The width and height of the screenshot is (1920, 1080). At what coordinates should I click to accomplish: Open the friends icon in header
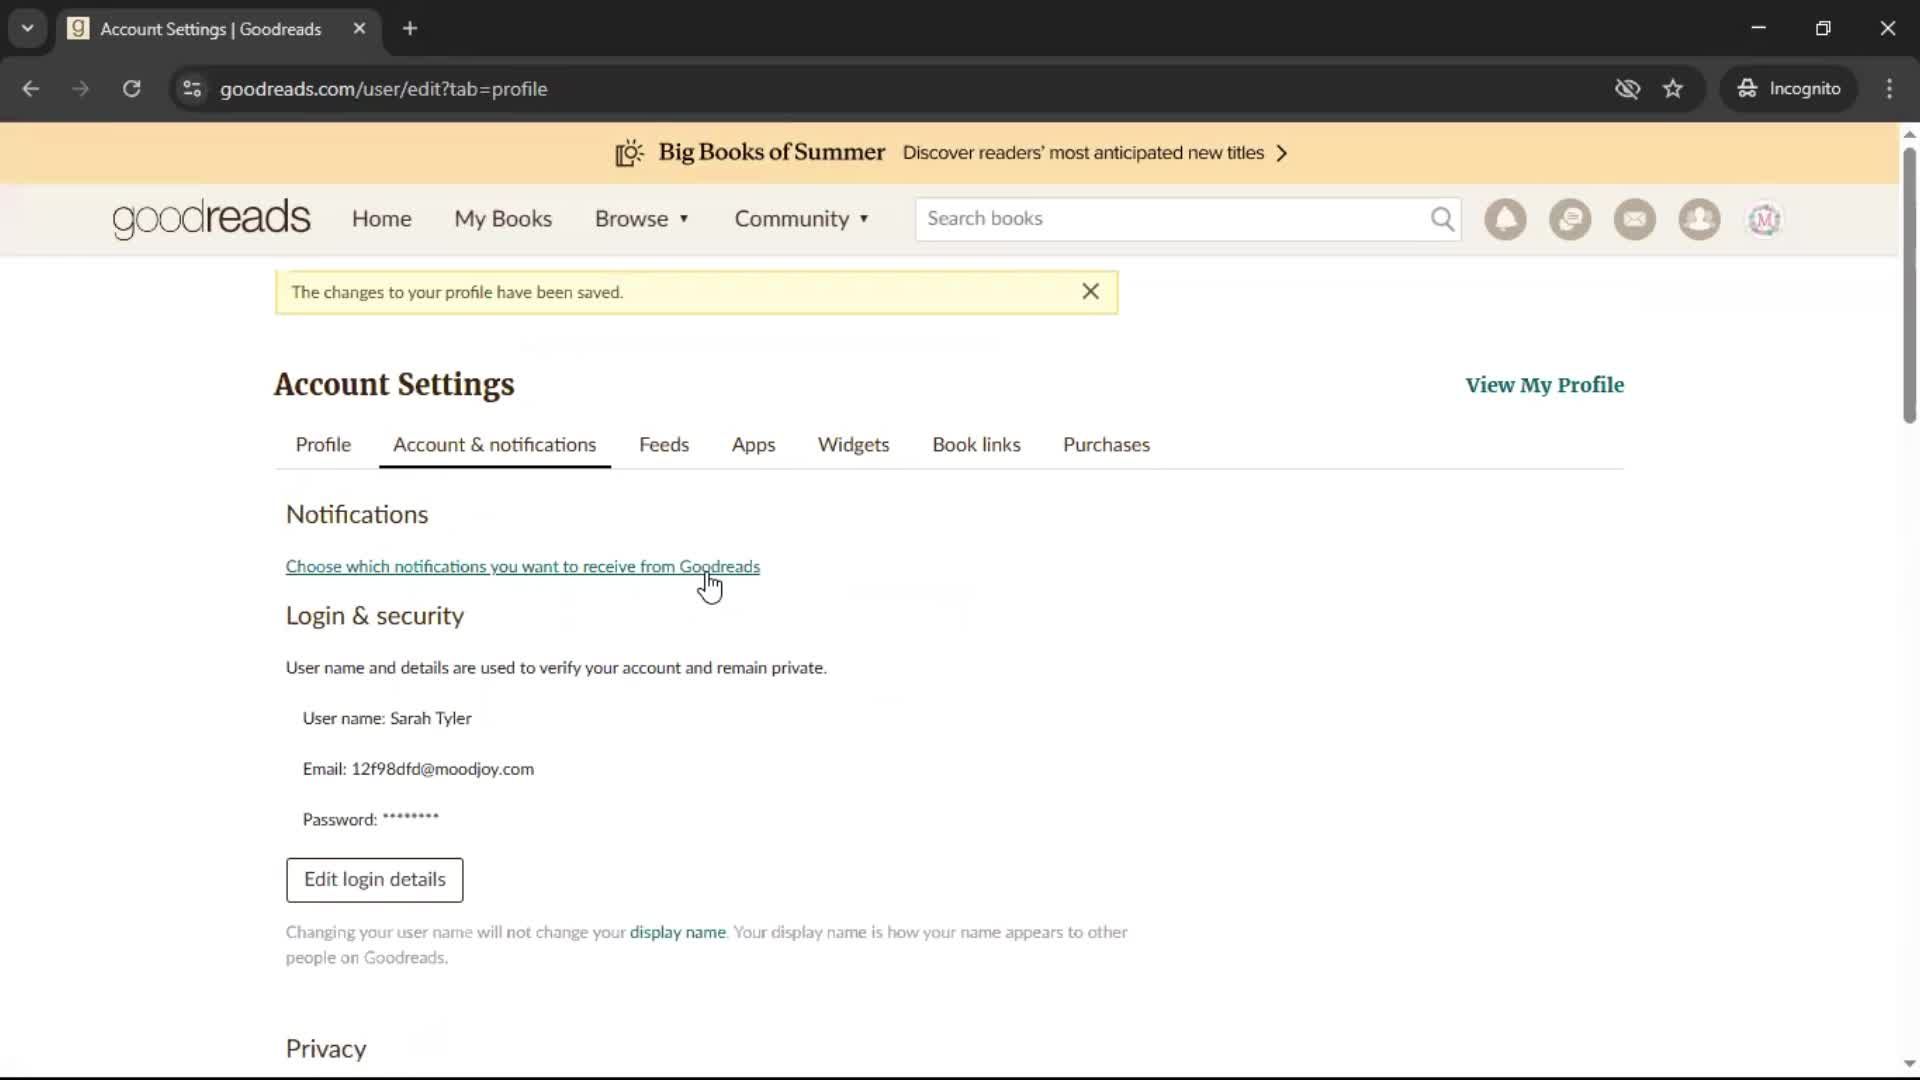pos(1699,219)
